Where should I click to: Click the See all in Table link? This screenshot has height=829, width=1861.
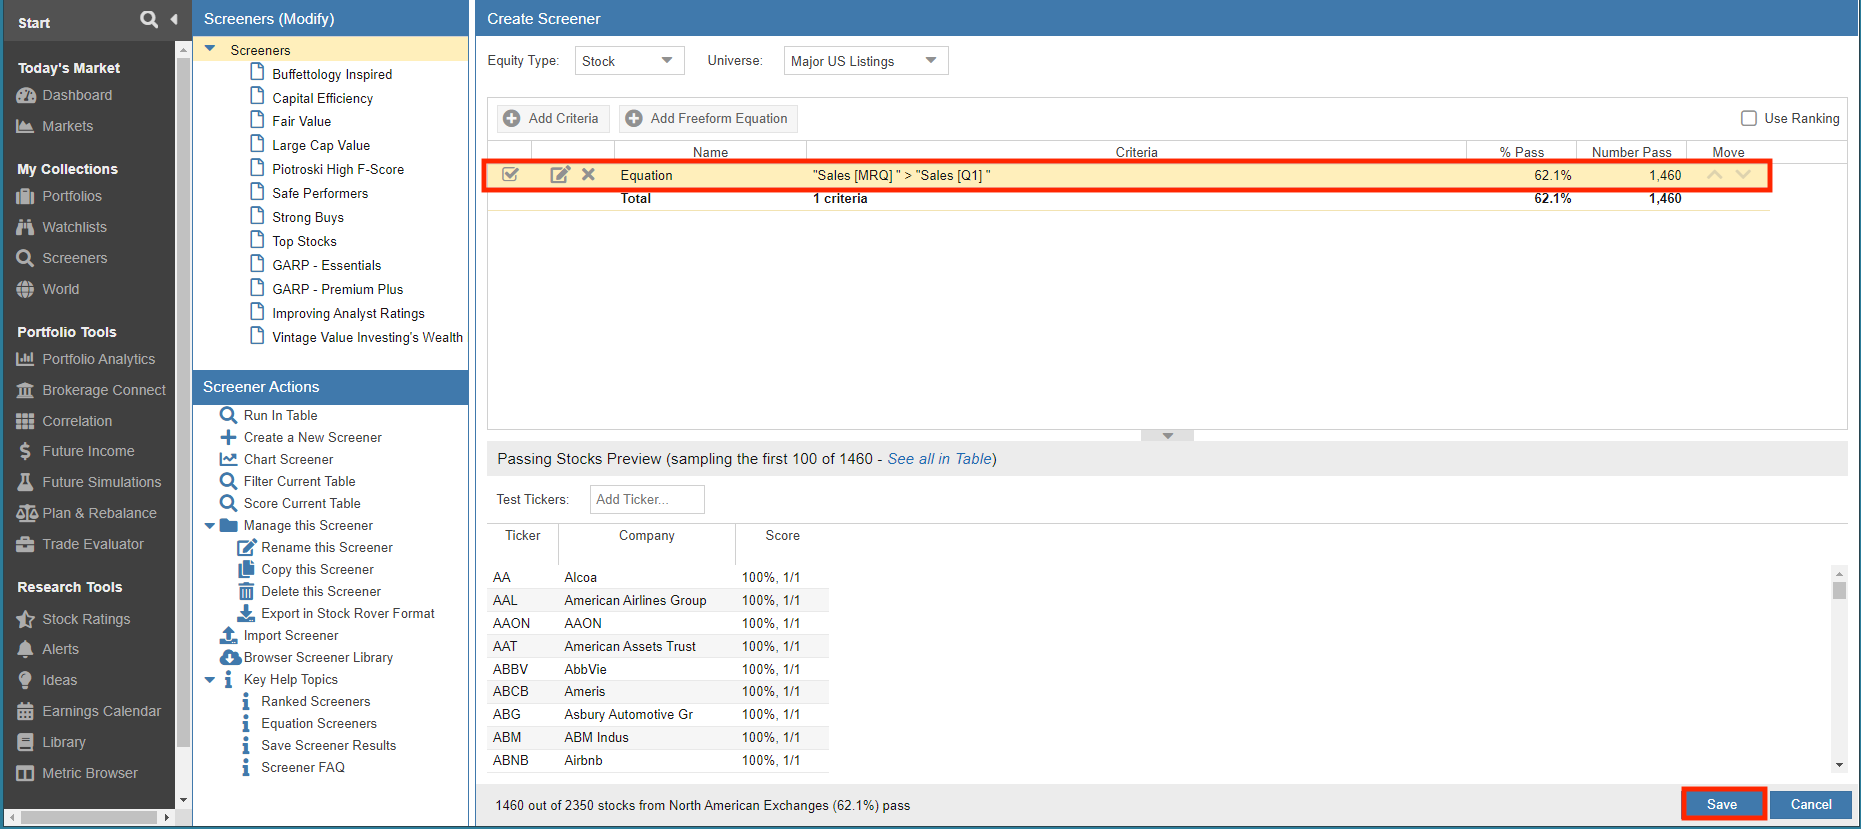coord(939,459)
